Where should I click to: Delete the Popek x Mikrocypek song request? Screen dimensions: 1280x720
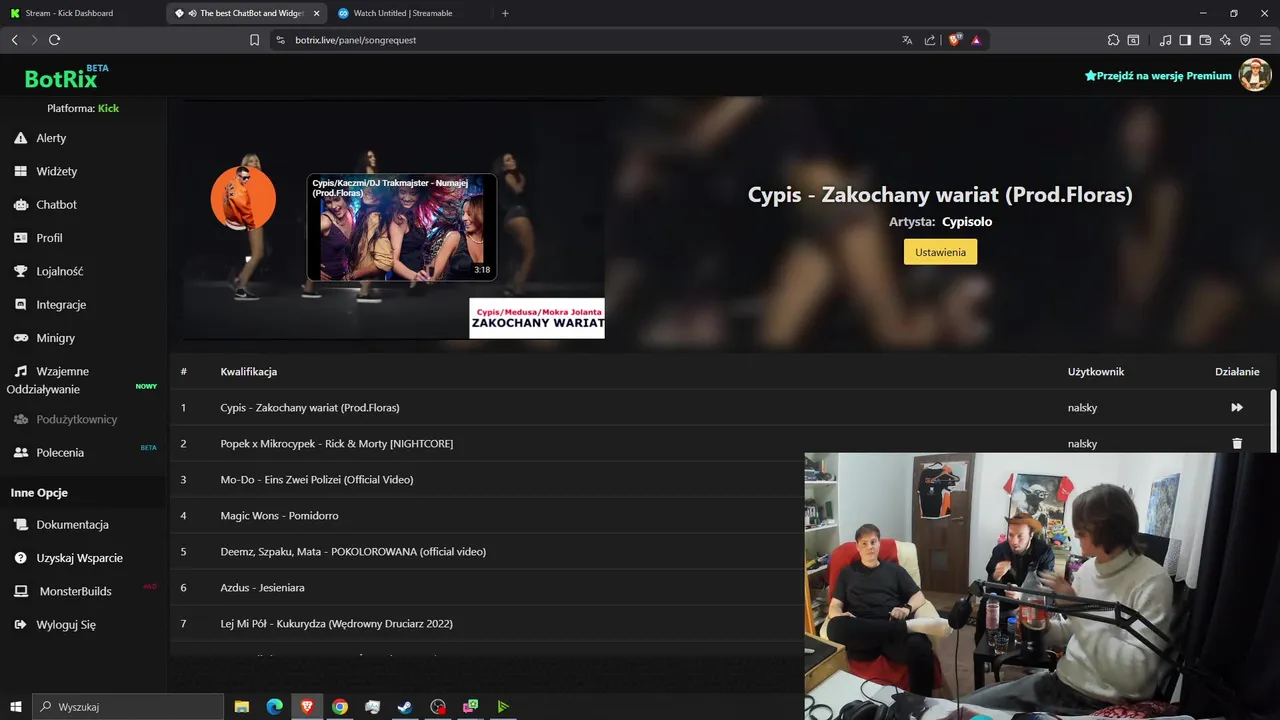point(1237,443)
